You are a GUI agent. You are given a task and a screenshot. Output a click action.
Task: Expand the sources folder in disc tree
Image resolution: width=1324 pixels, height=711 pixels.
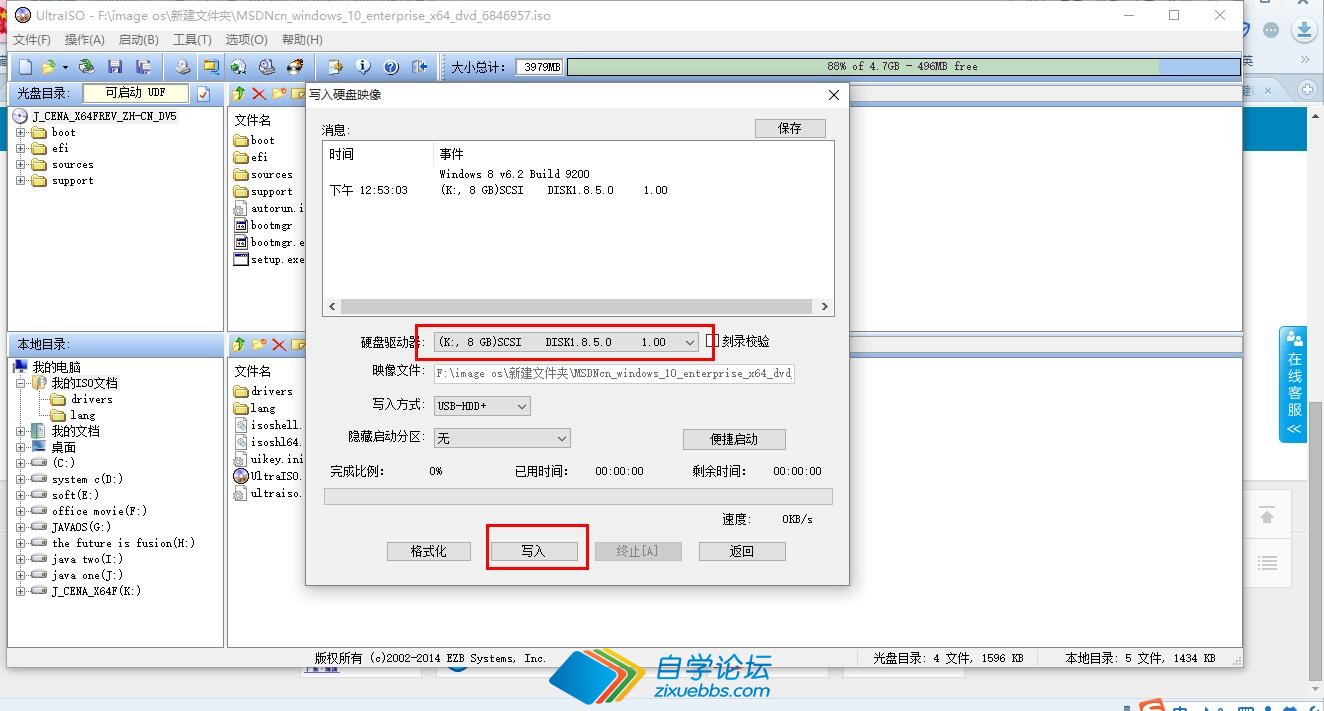[x=21, y=164]
